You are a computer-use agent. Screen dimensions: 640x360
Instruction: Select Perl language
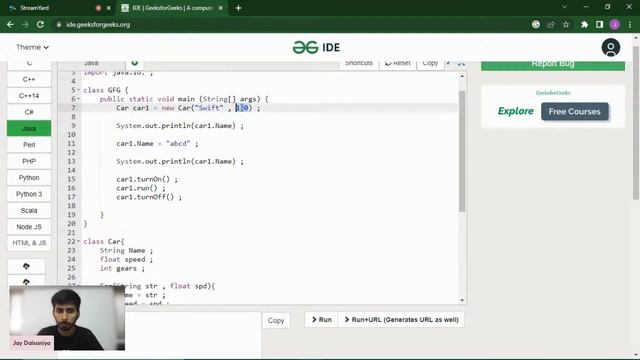click(x=29, y=145)
